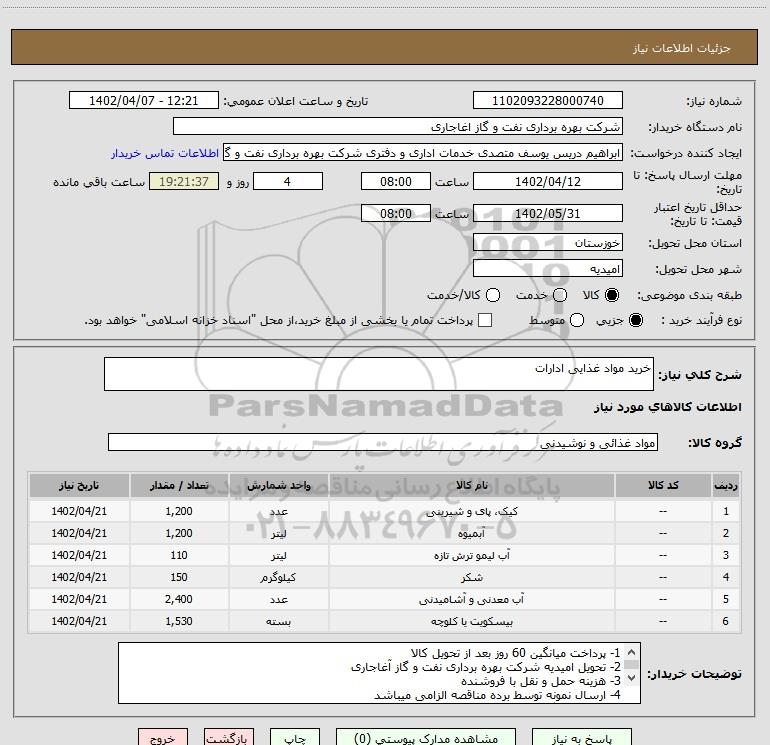Select the جزیی purchase type radio
Screen dimensions: 770x745
click(635, 320)
